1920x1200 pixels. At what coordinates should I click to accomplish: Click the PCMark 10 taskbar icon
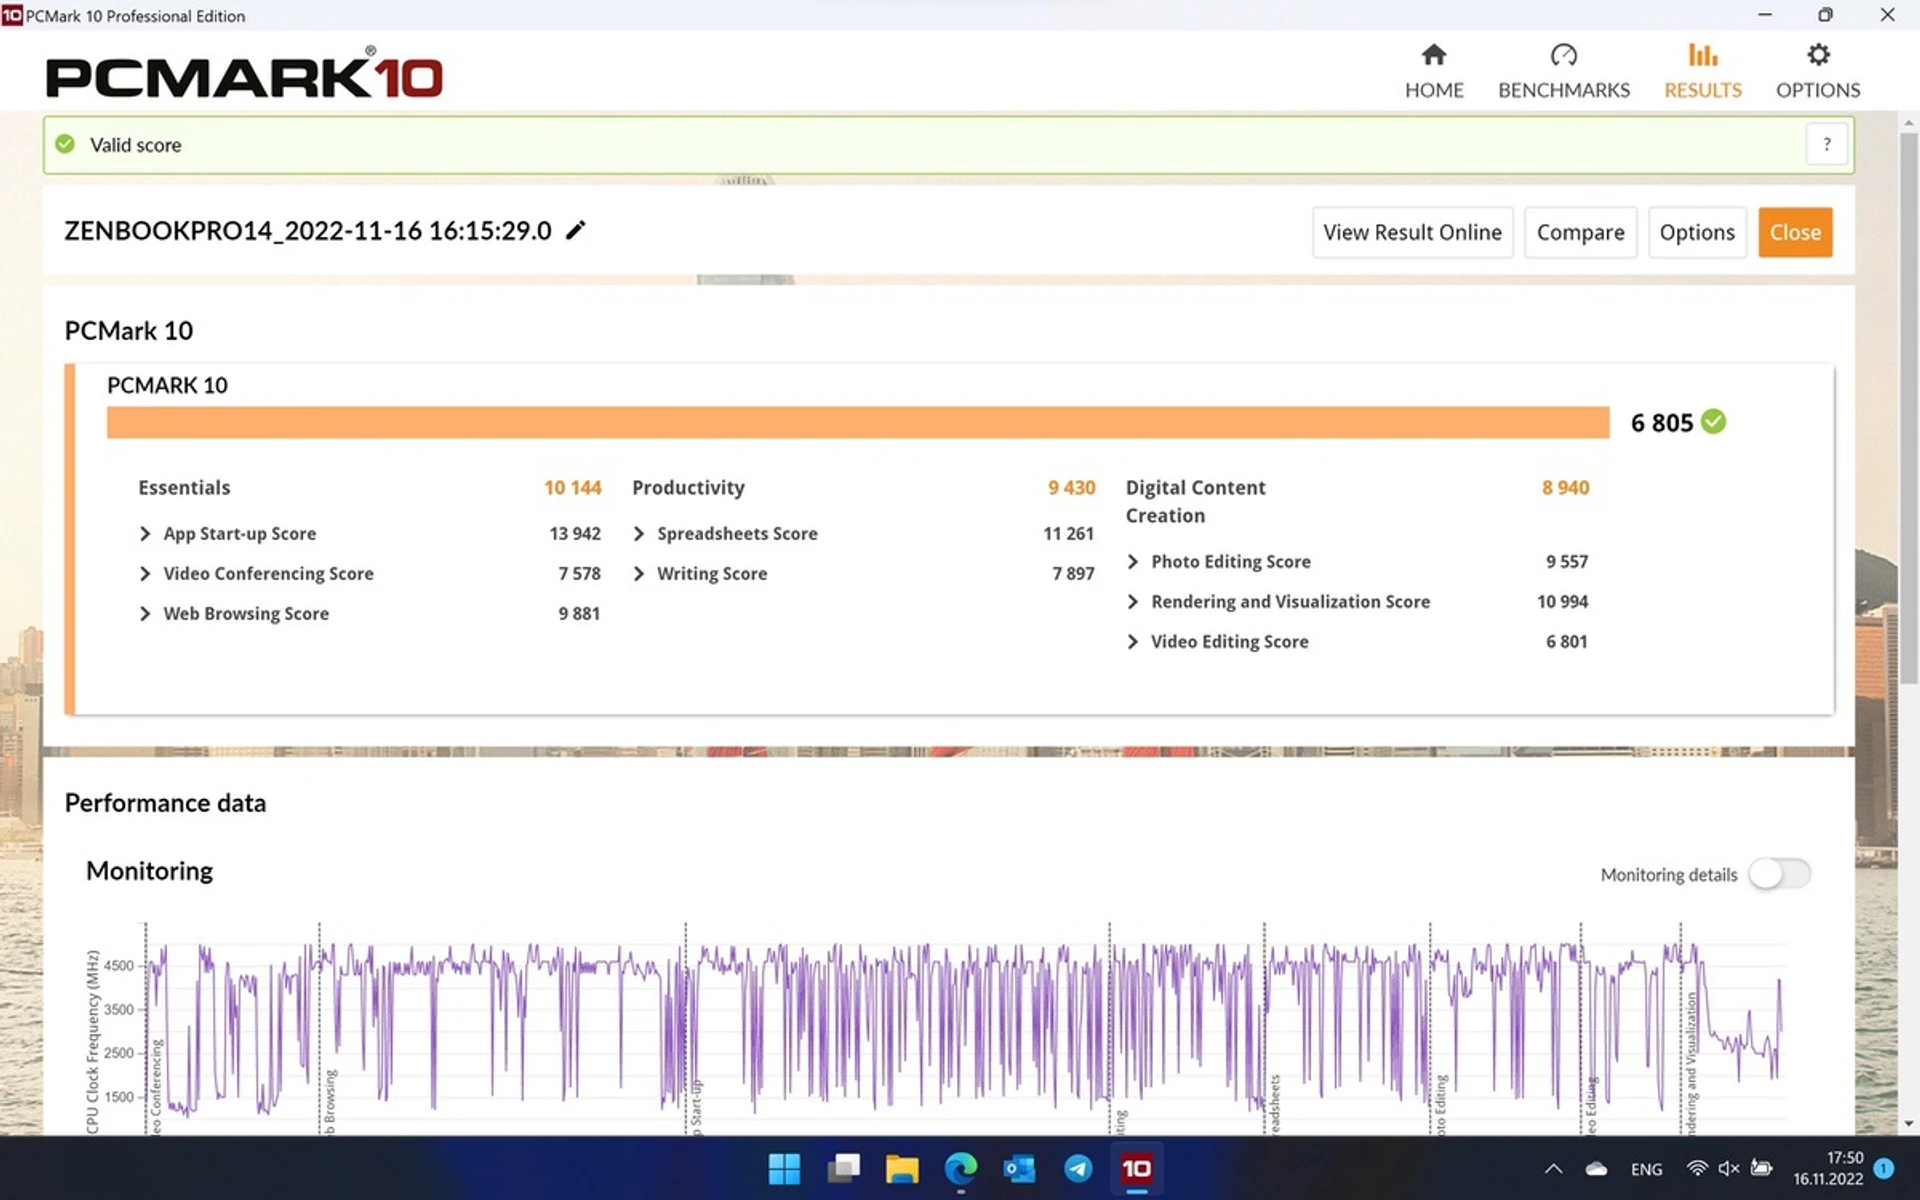click(x=1137, y=1168)
